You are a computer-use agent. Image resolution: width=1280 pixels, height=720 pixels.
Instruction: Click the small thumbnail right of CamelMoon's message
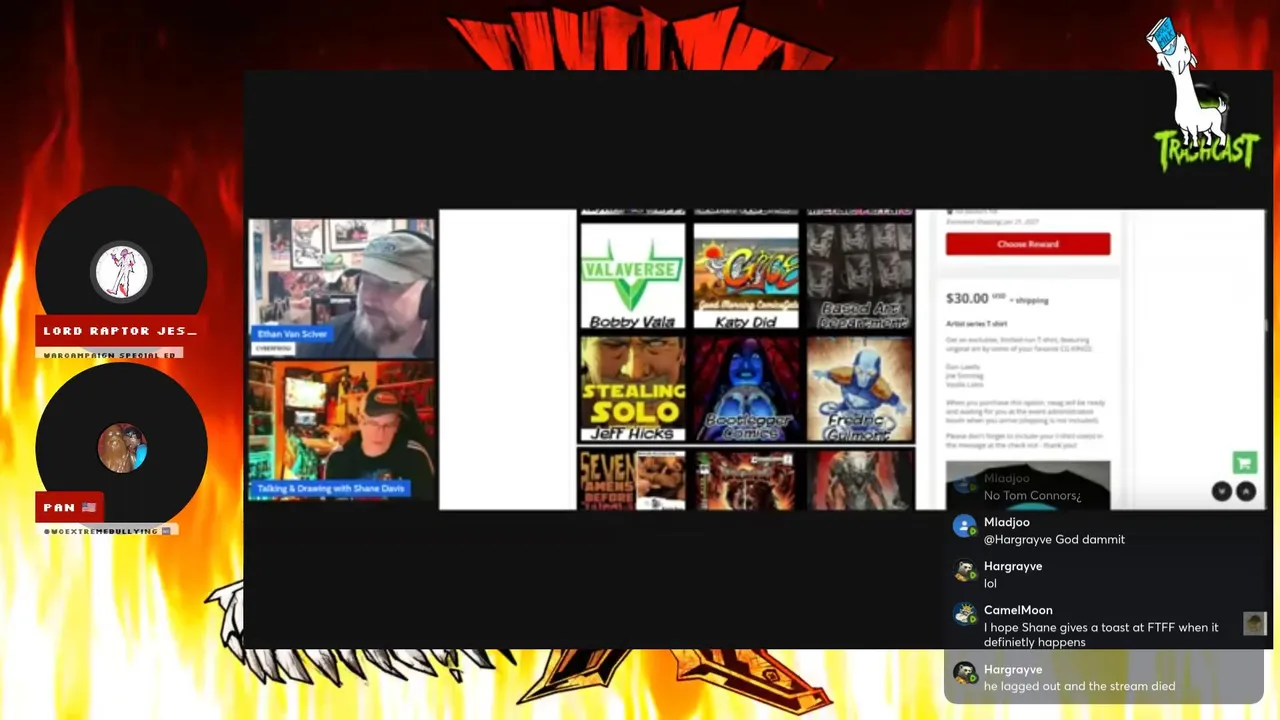pyautogui.click(x=1254, y=624)
